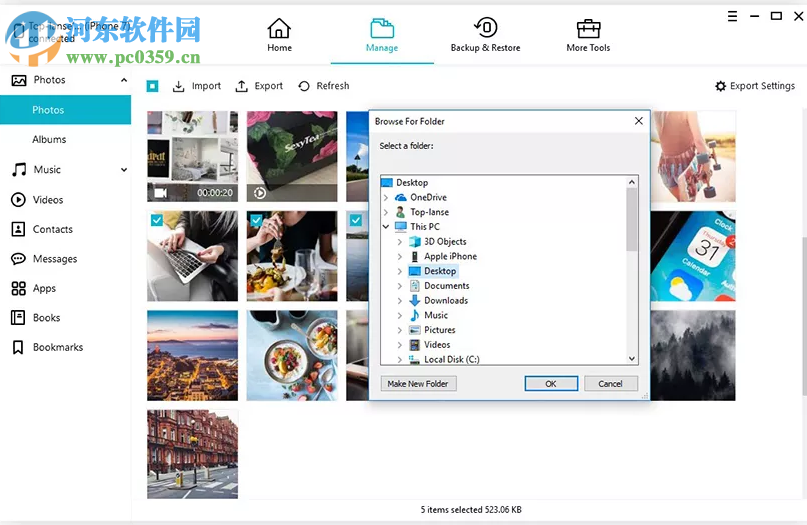
Task: Select the calendar app icon photo
Action: click(x=693, y=256)
